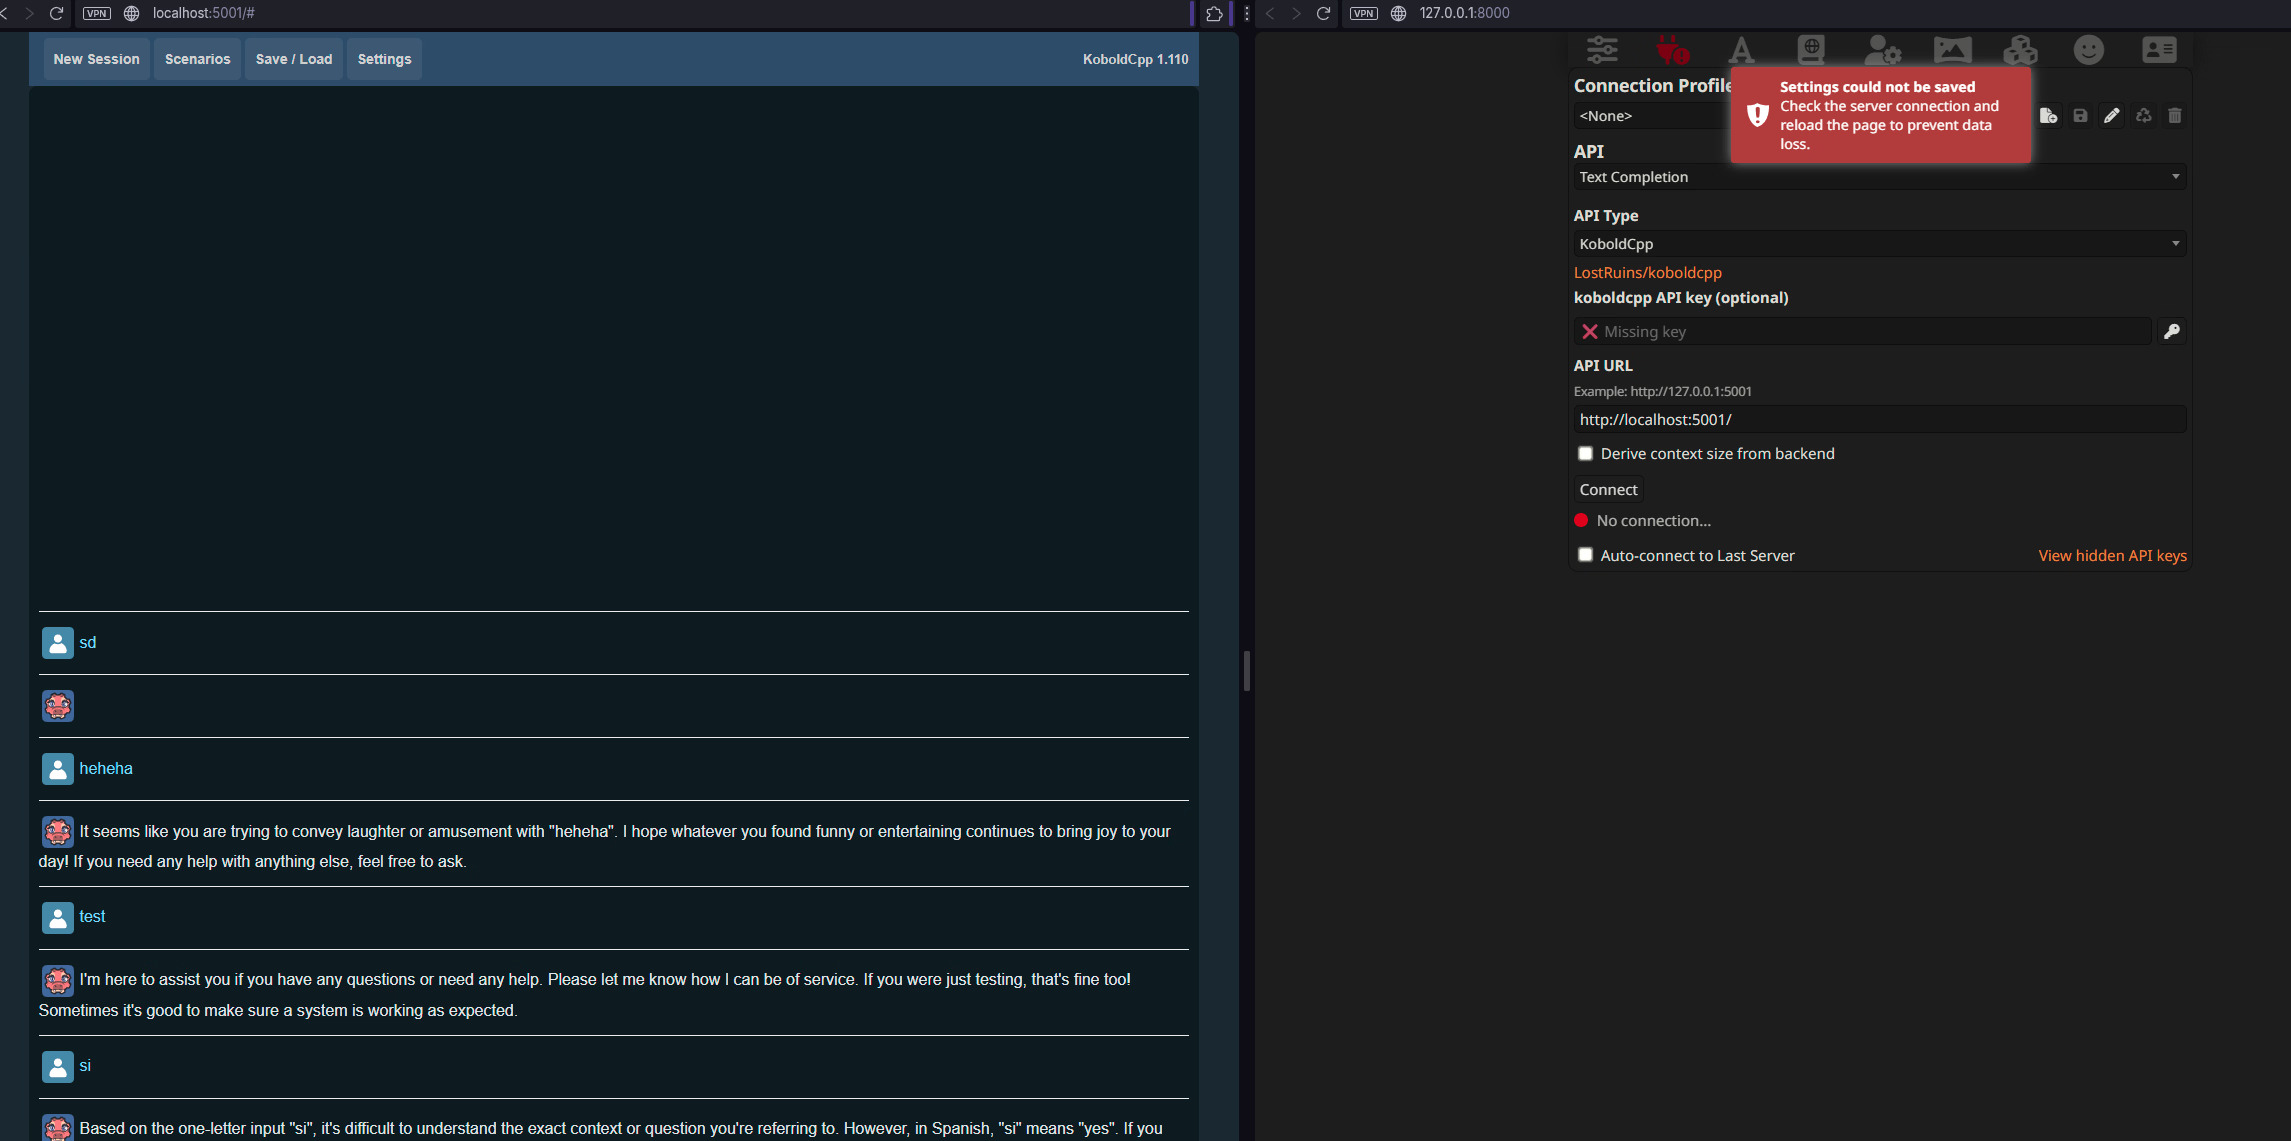The height and width of the screenshot is (1141, 2291).
Task: Follow the LostRuins/koboldcpp link
Action: click(1647, 273)
